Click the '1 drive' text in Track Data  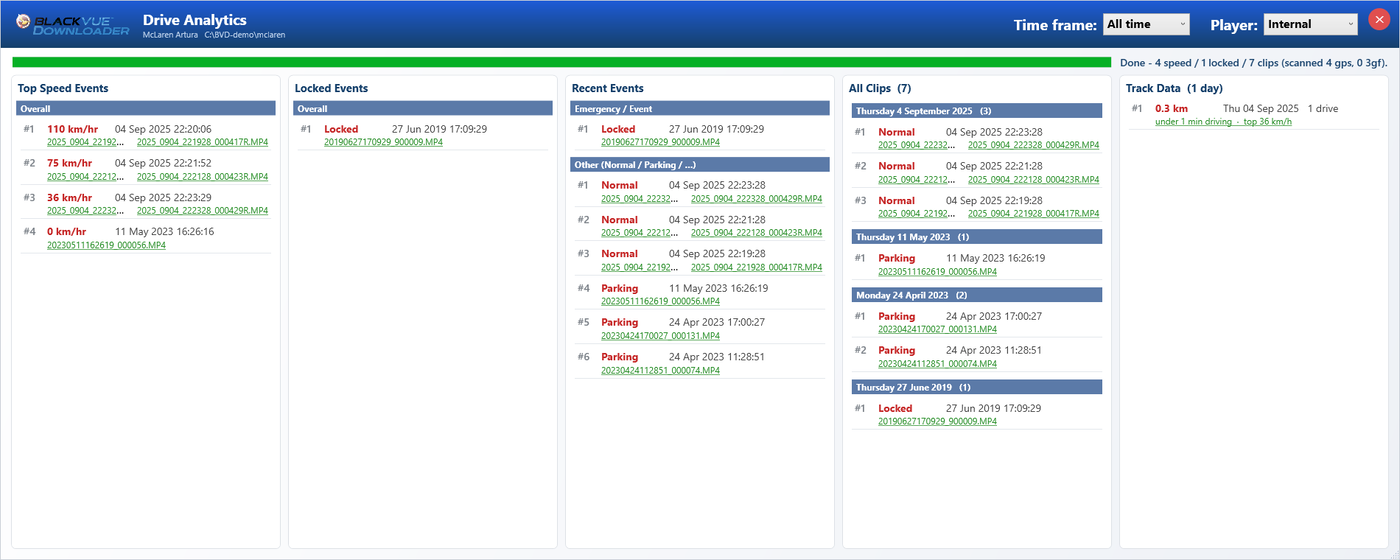point(1322,109)
